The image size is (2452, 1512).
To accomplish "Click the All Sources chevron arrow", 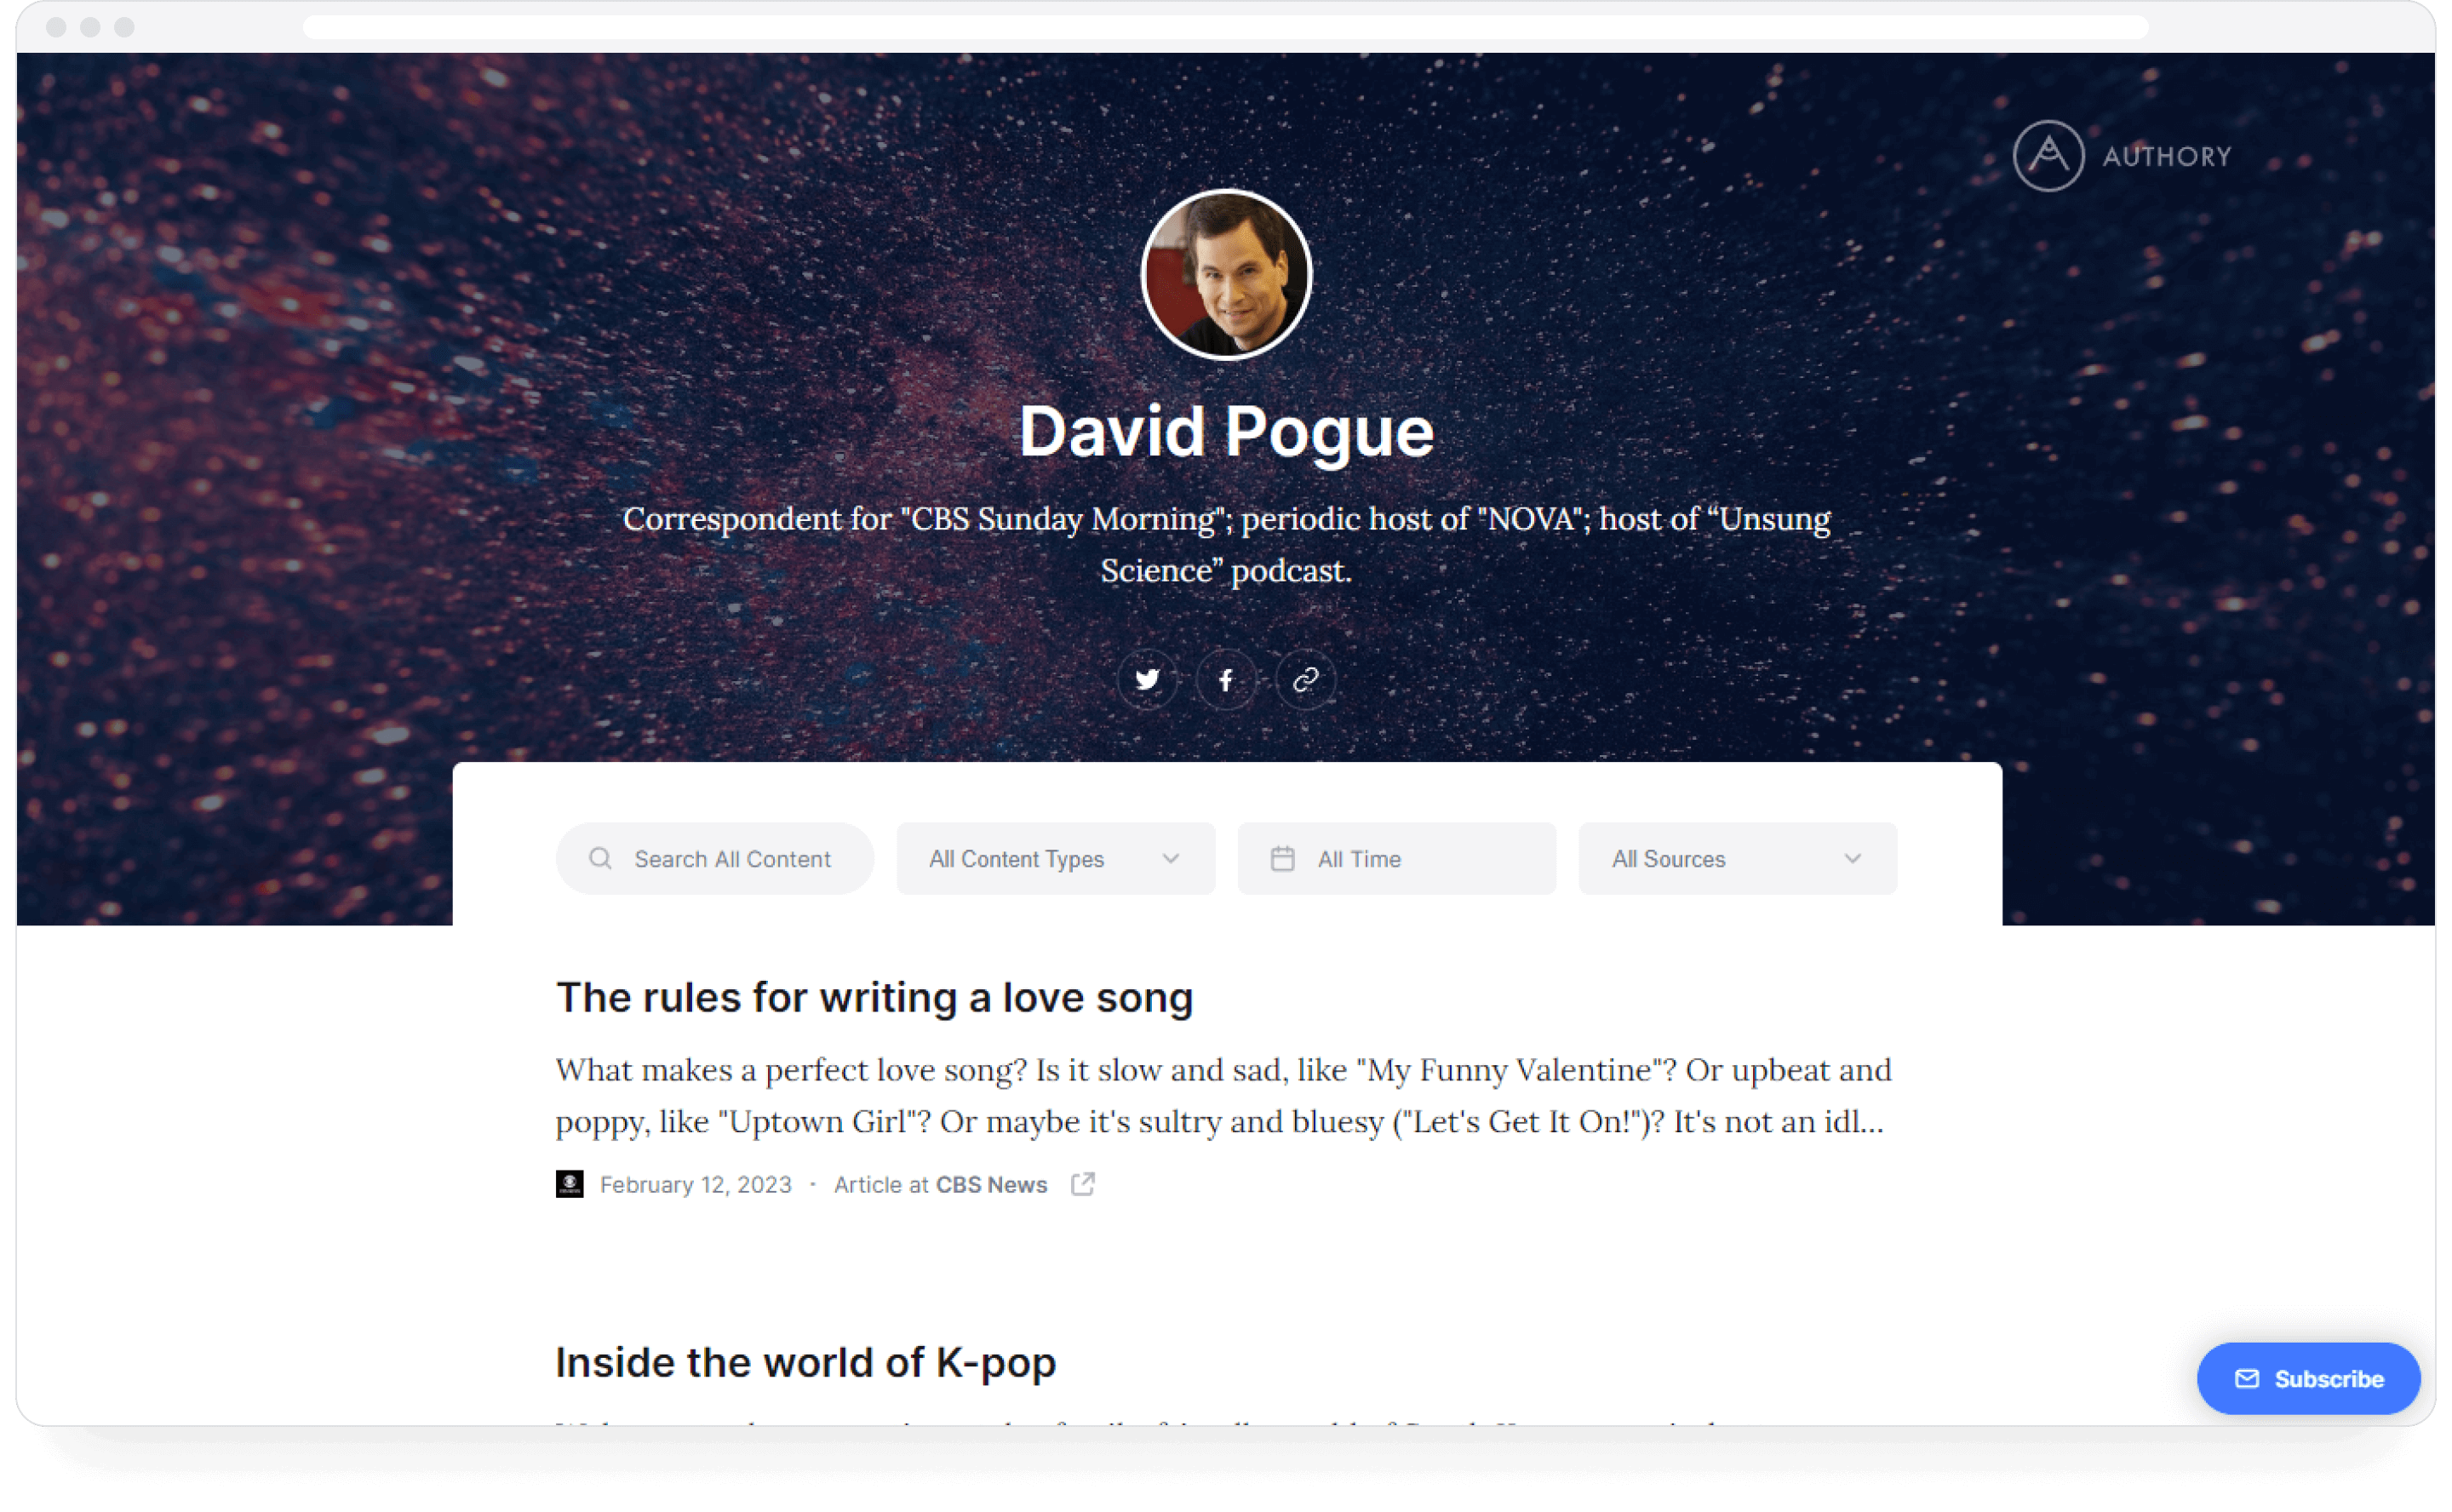I will pyautogui.click(x=1852, y=859).
